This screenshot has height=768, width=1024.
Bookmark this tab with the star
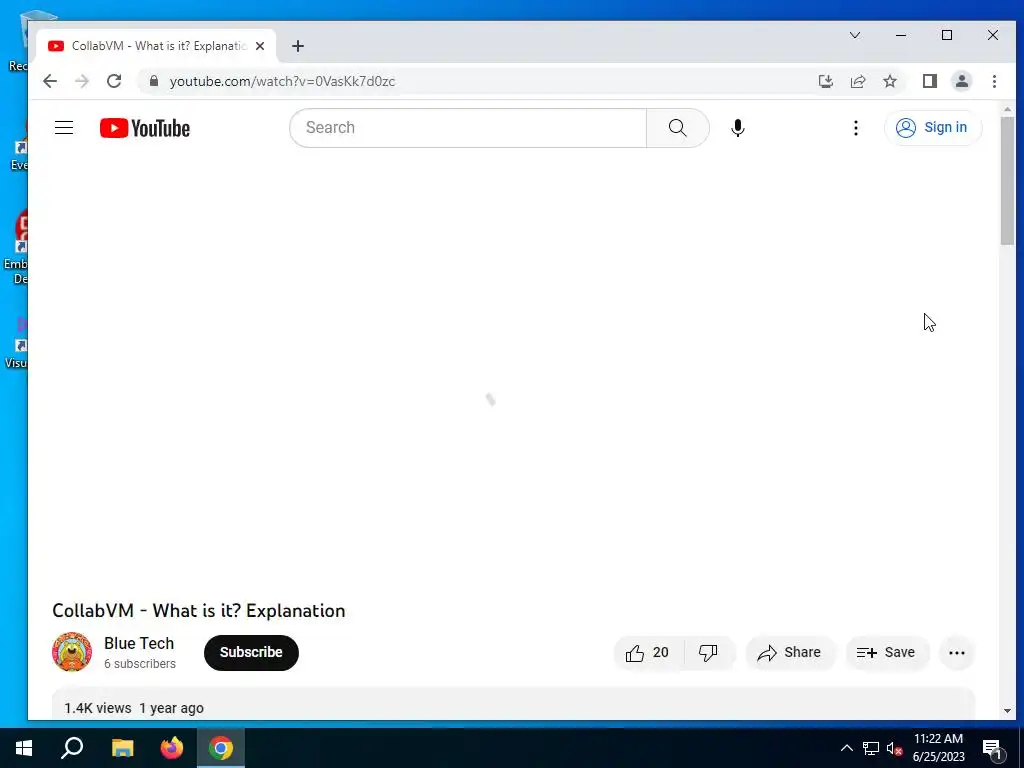889,81
